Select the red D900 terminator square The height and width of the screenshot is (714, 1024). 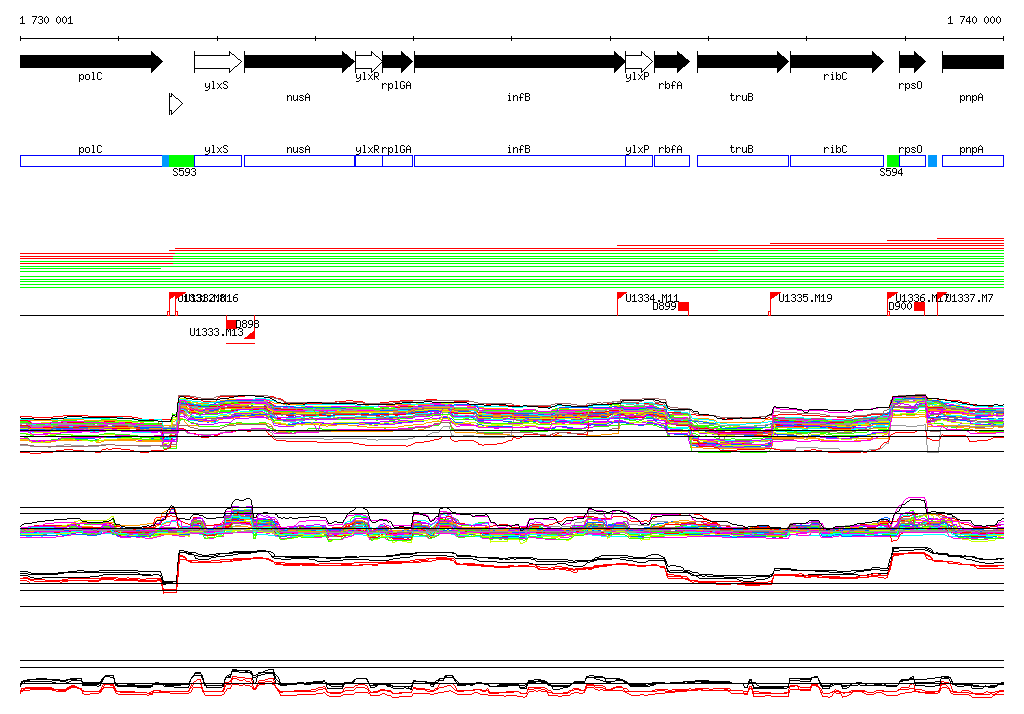click(x=920, y=306)
